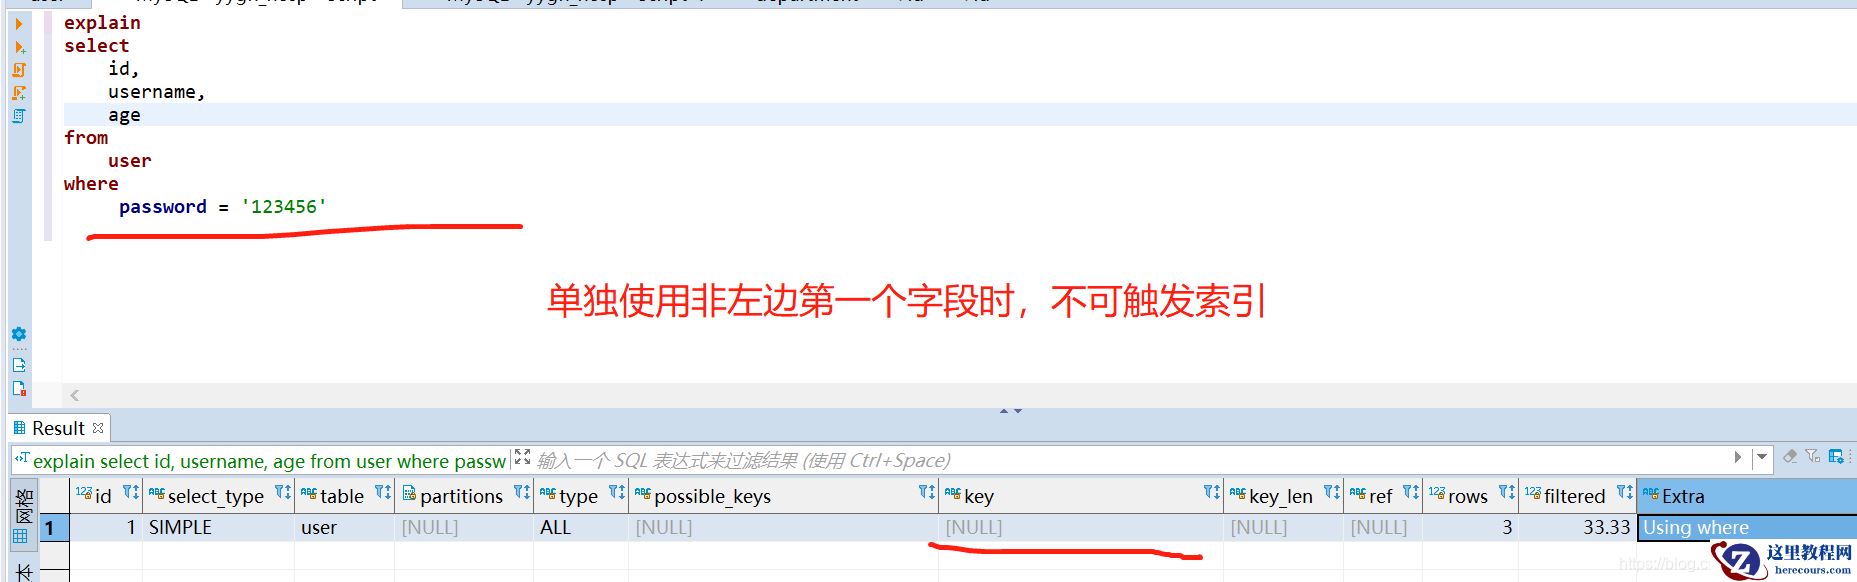Select the Using where cell
Screen dimensions: 1857x582
[x=1746, y=528]
